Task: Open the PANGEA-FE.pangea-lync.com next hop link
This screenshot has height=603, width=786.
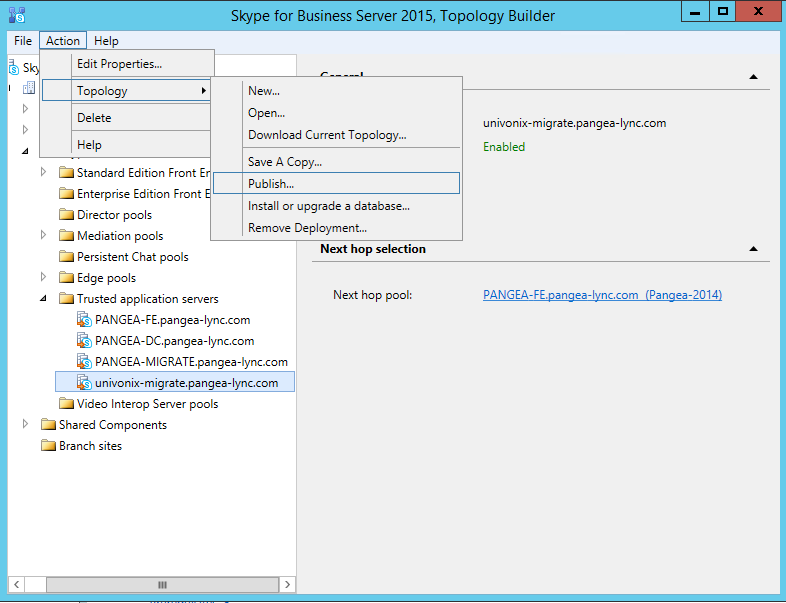Action: [x=603, y=295]
